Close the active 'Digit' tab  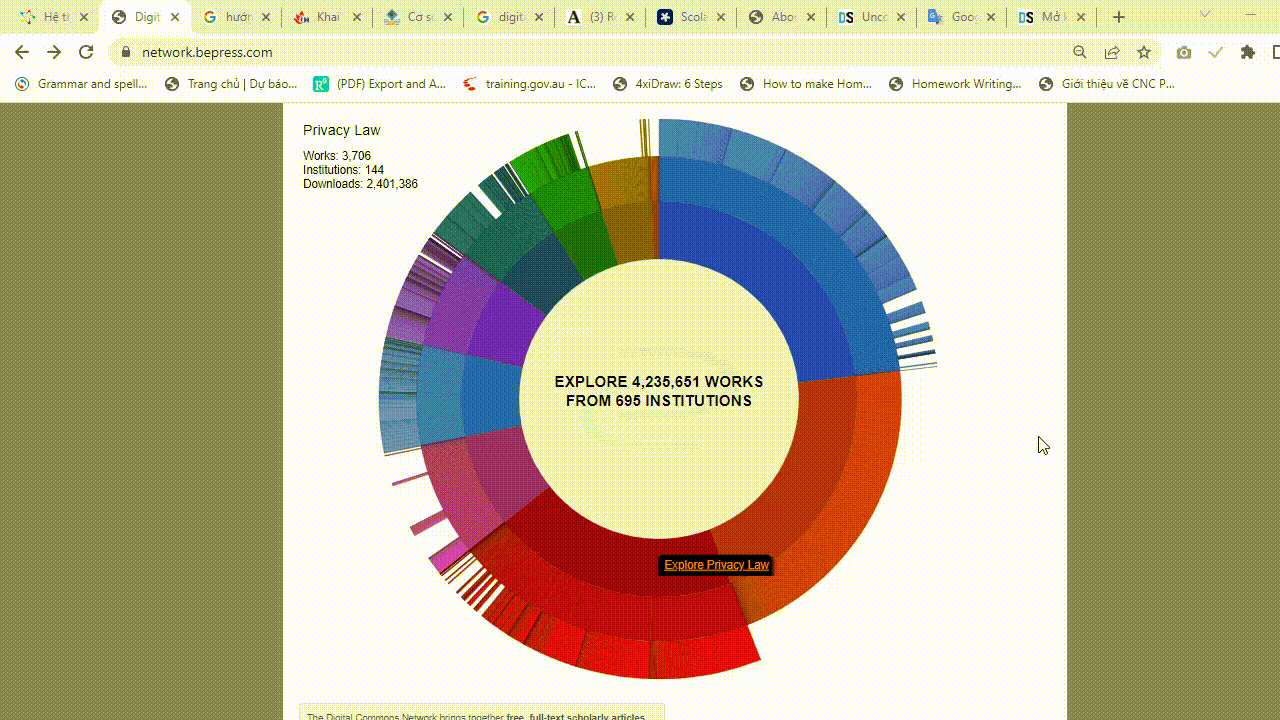(x=174, y=17)
